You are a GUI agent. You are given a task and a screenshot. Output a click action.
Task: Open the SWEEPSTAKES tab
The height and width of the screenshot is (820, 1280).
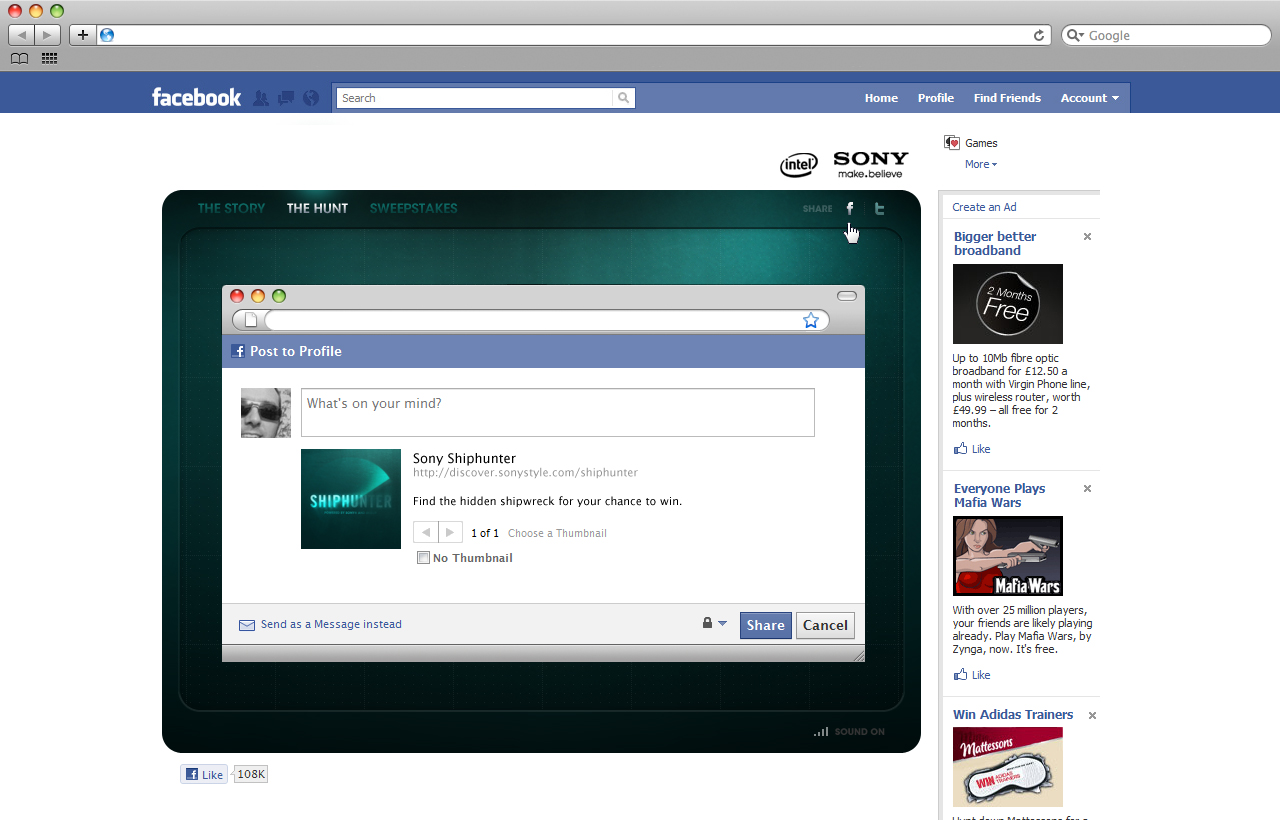(x=413, y=208)
